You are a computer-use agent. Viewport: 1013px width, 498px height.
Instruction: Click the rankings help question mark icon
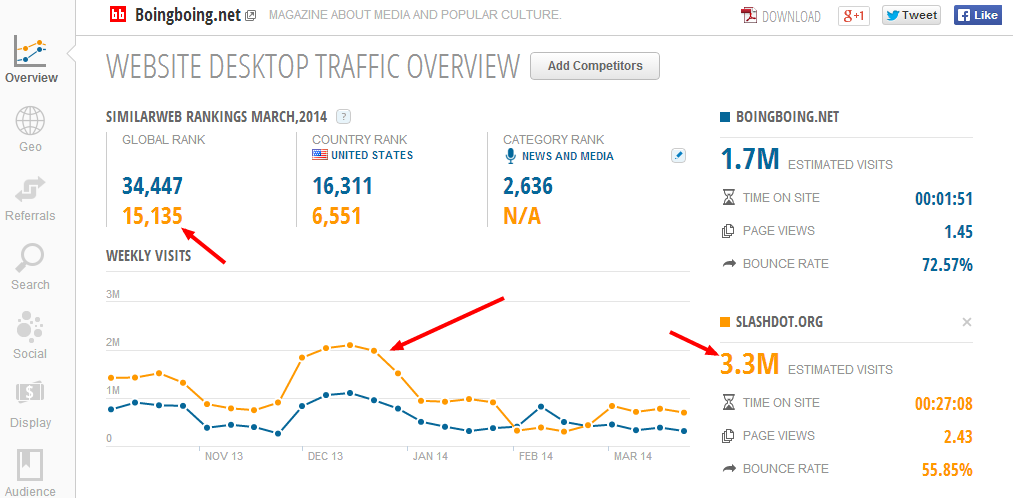[x=344, y=117]
